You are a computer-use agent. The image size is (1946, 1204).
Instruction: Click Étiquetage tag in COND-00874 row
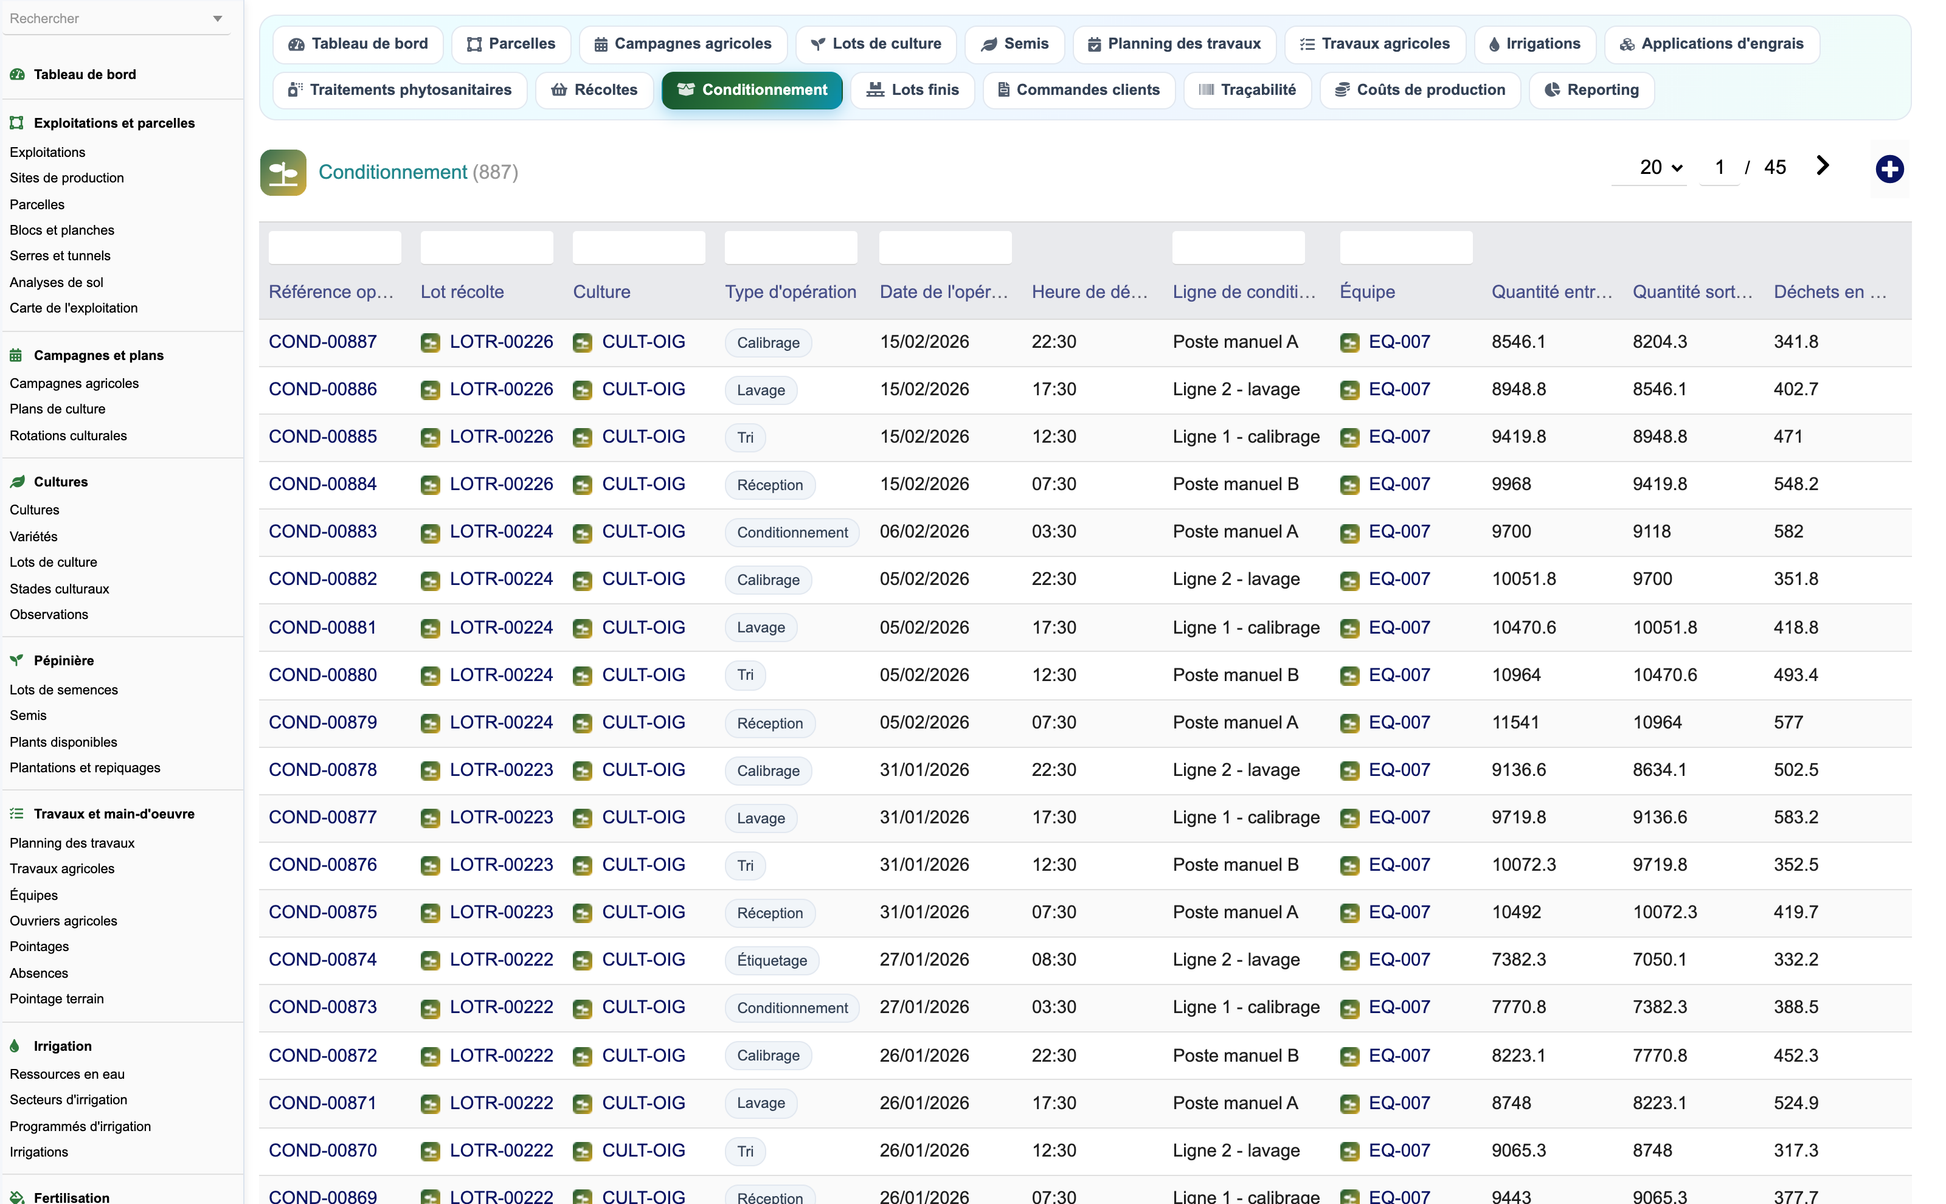(x=772, y=961)
